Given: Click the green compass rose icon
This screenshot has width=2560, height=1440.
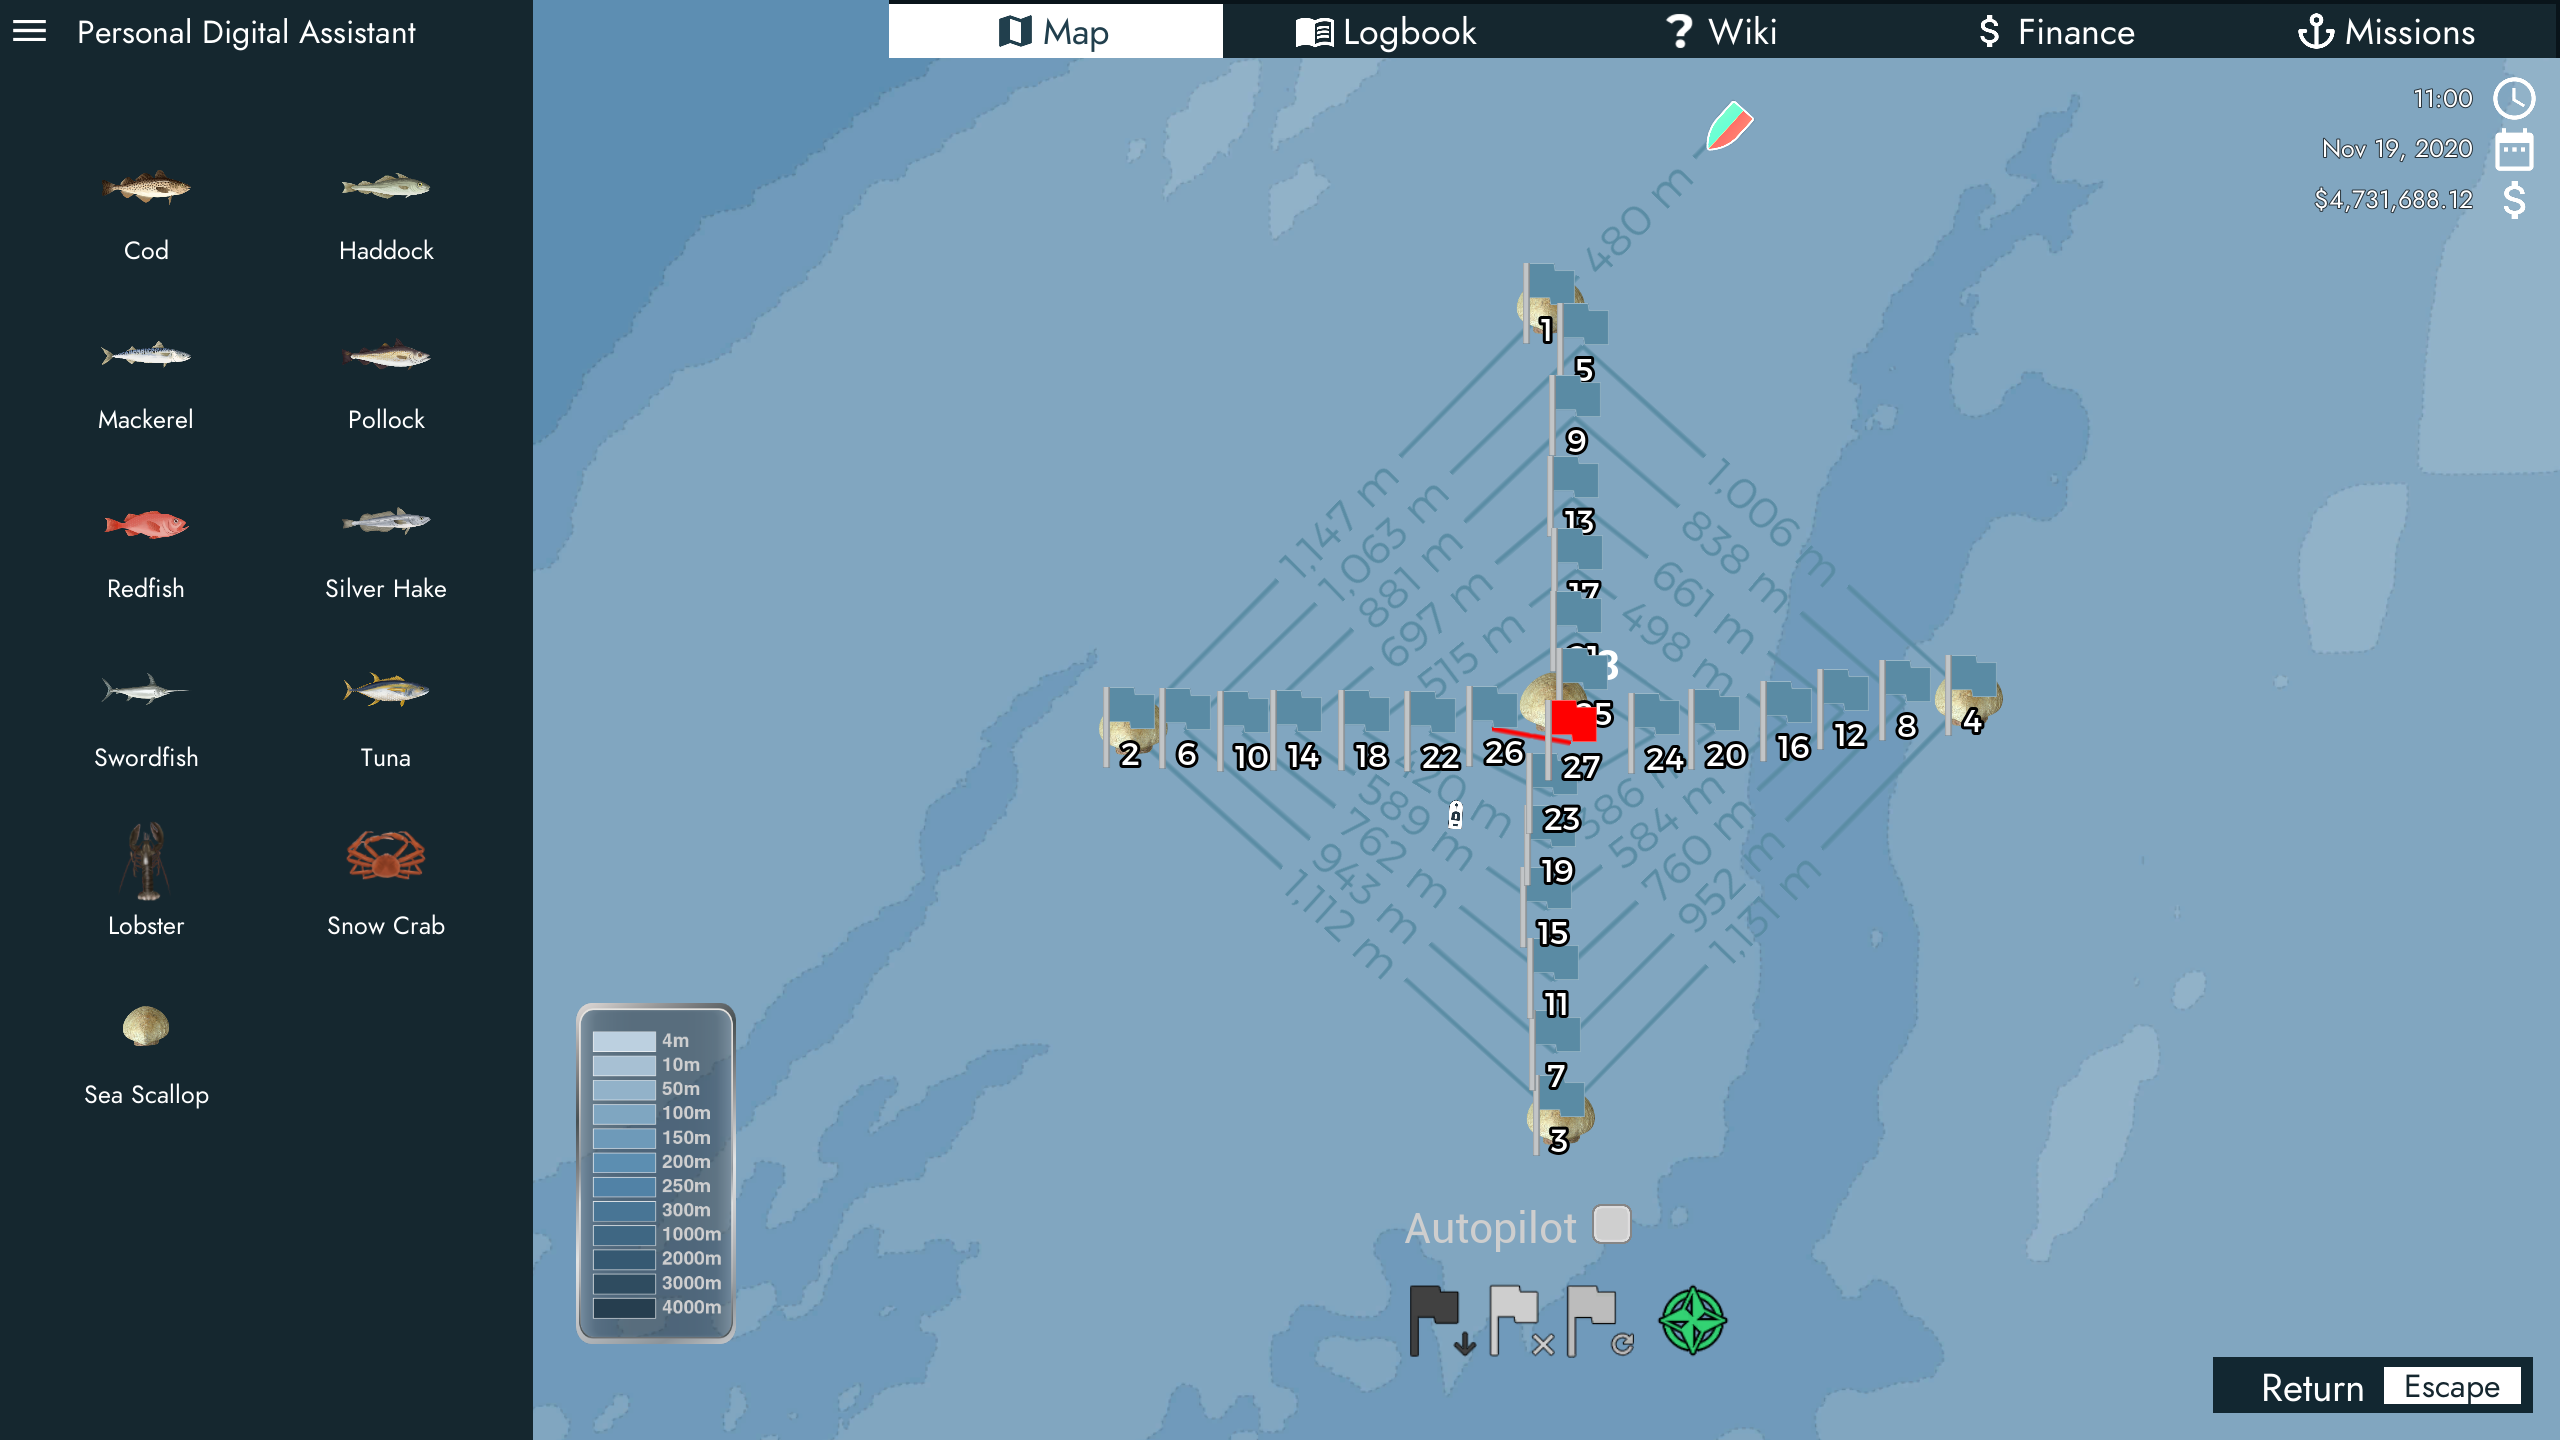Looking at the screenshot, I should (1692, 1320).
